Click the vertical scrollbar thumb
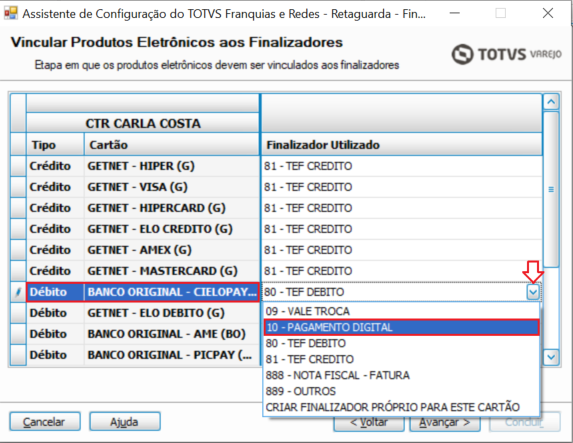Image resolution: width=573 pixels, height=443 pixels. 551,189
